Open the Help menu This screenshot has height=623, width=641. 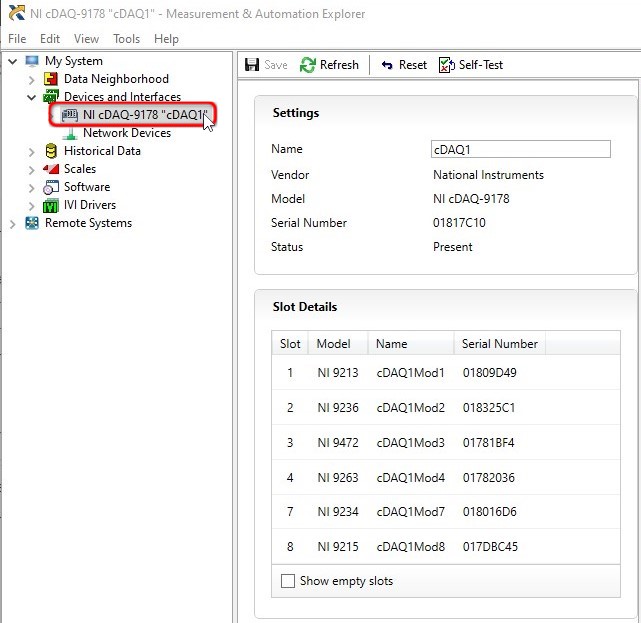[x=166, y=39]
